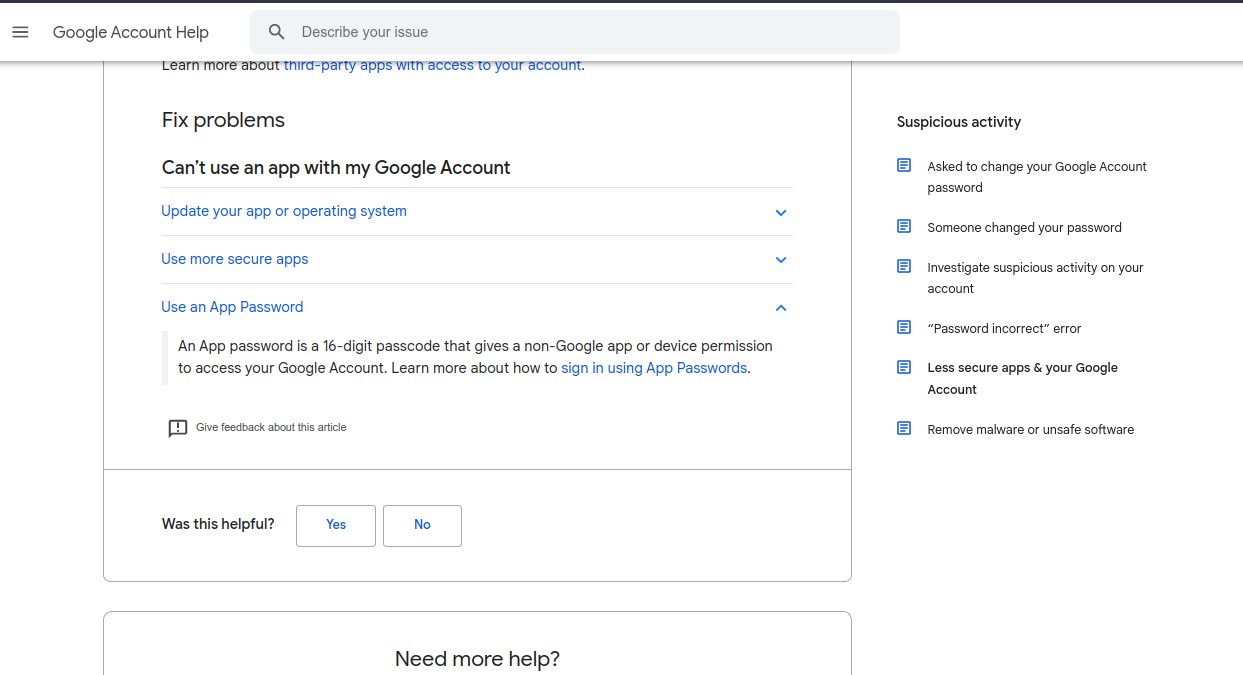Click article icon beside 'Remove malware or unsafe software'
Screen dimensions: 1243x675
pyautogui.click(x=904, y=429)
